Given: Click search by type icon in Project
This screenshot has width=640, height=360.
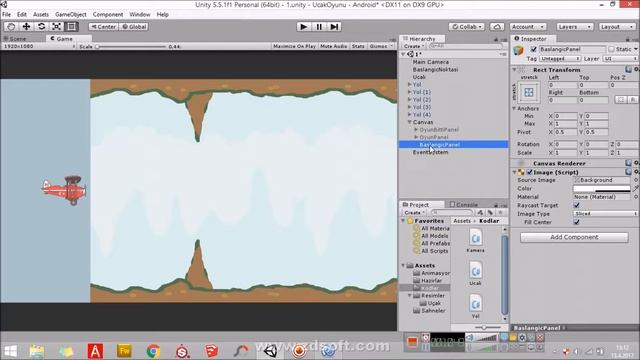Looking at the screenshot, I should [x=480, y=212].
